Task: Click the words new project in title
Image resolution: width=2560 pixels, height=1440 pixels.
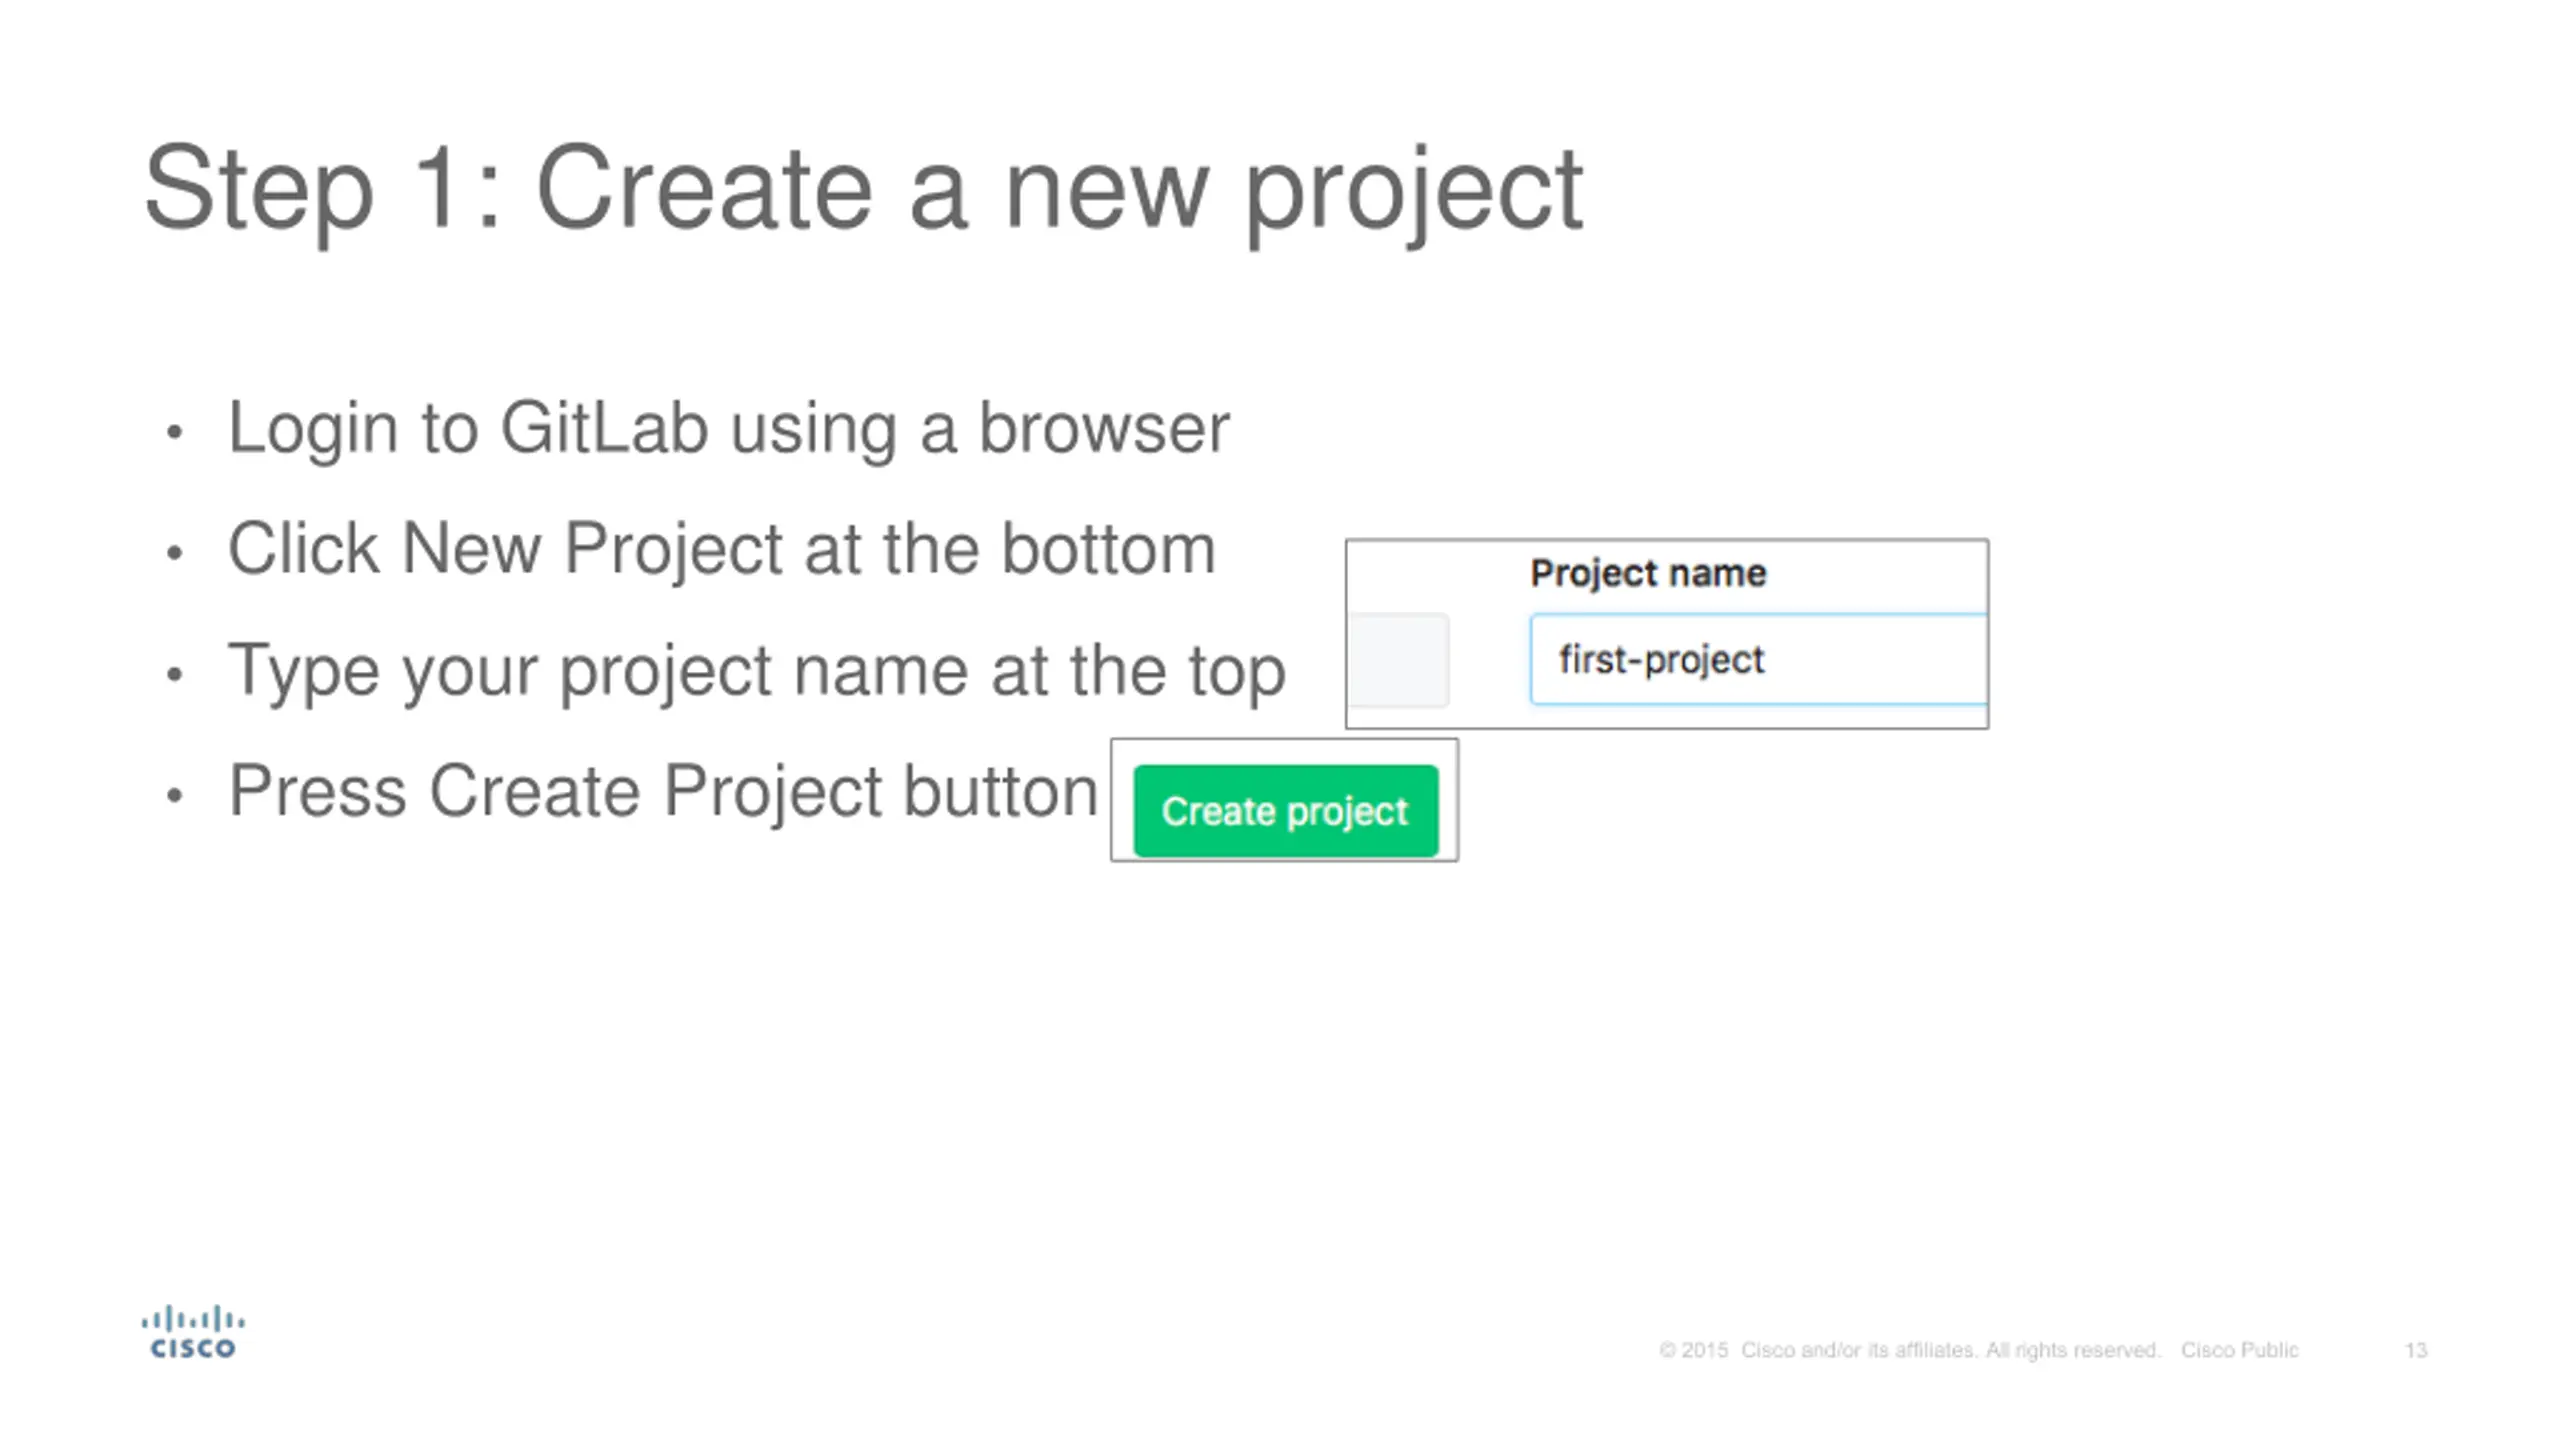Action: point(1294,192)
